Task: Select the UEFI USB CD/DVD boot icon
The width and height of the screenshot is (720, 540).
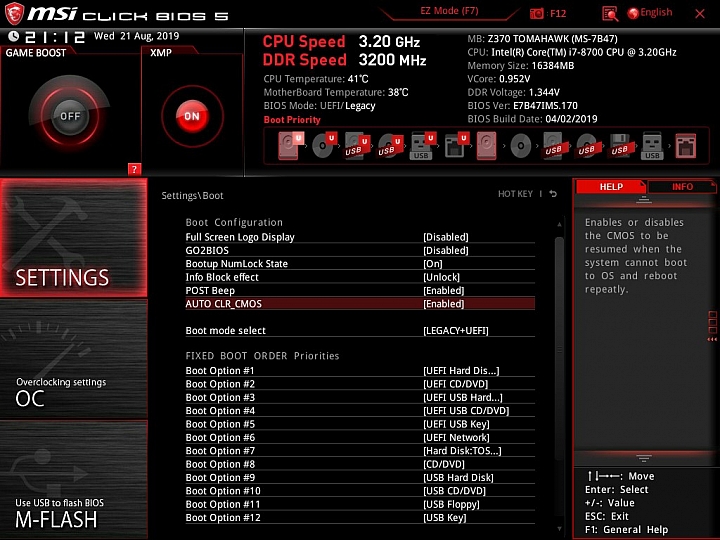Action: click(390, 146)
